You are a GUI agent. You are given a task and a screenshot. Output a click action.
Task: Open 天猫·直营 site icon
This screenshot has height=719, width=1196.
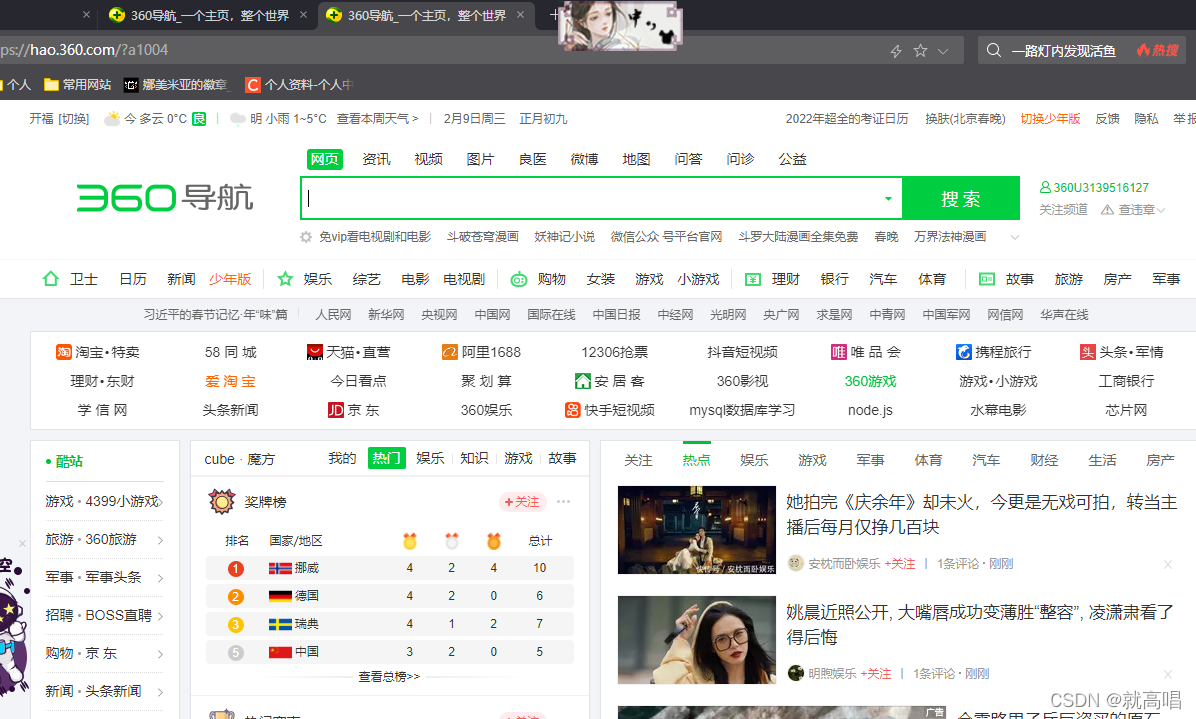tap(314, 351)
